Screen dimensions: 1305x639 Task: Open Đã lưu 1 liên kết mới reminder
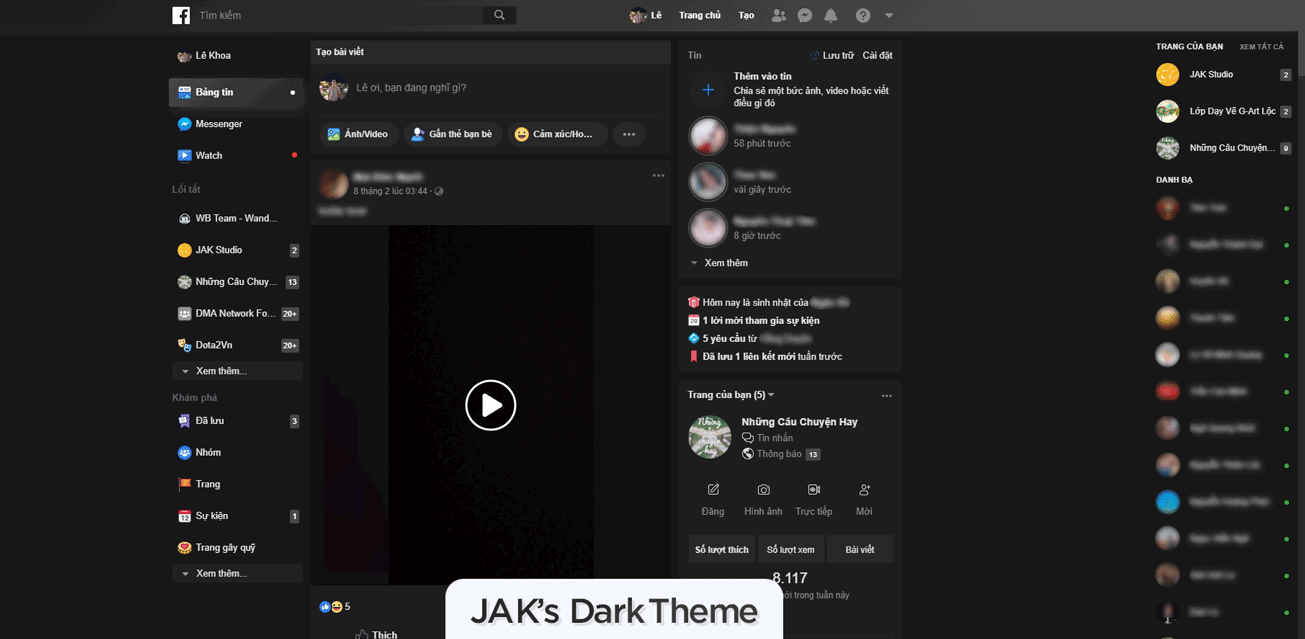772,356
